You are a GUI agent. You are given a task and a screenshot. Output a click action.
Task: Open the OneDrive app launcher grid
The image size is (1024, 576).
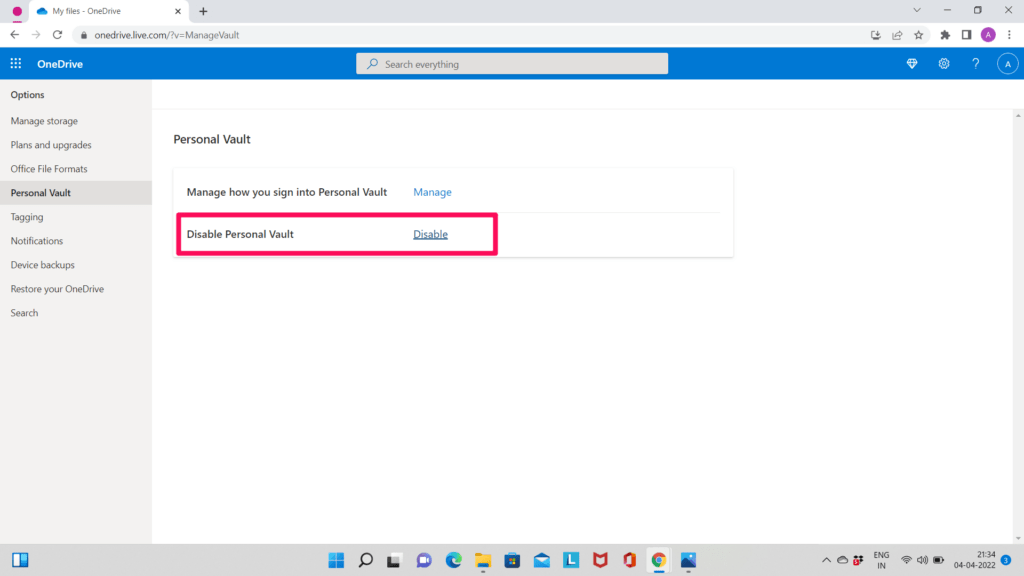[14, 63]
